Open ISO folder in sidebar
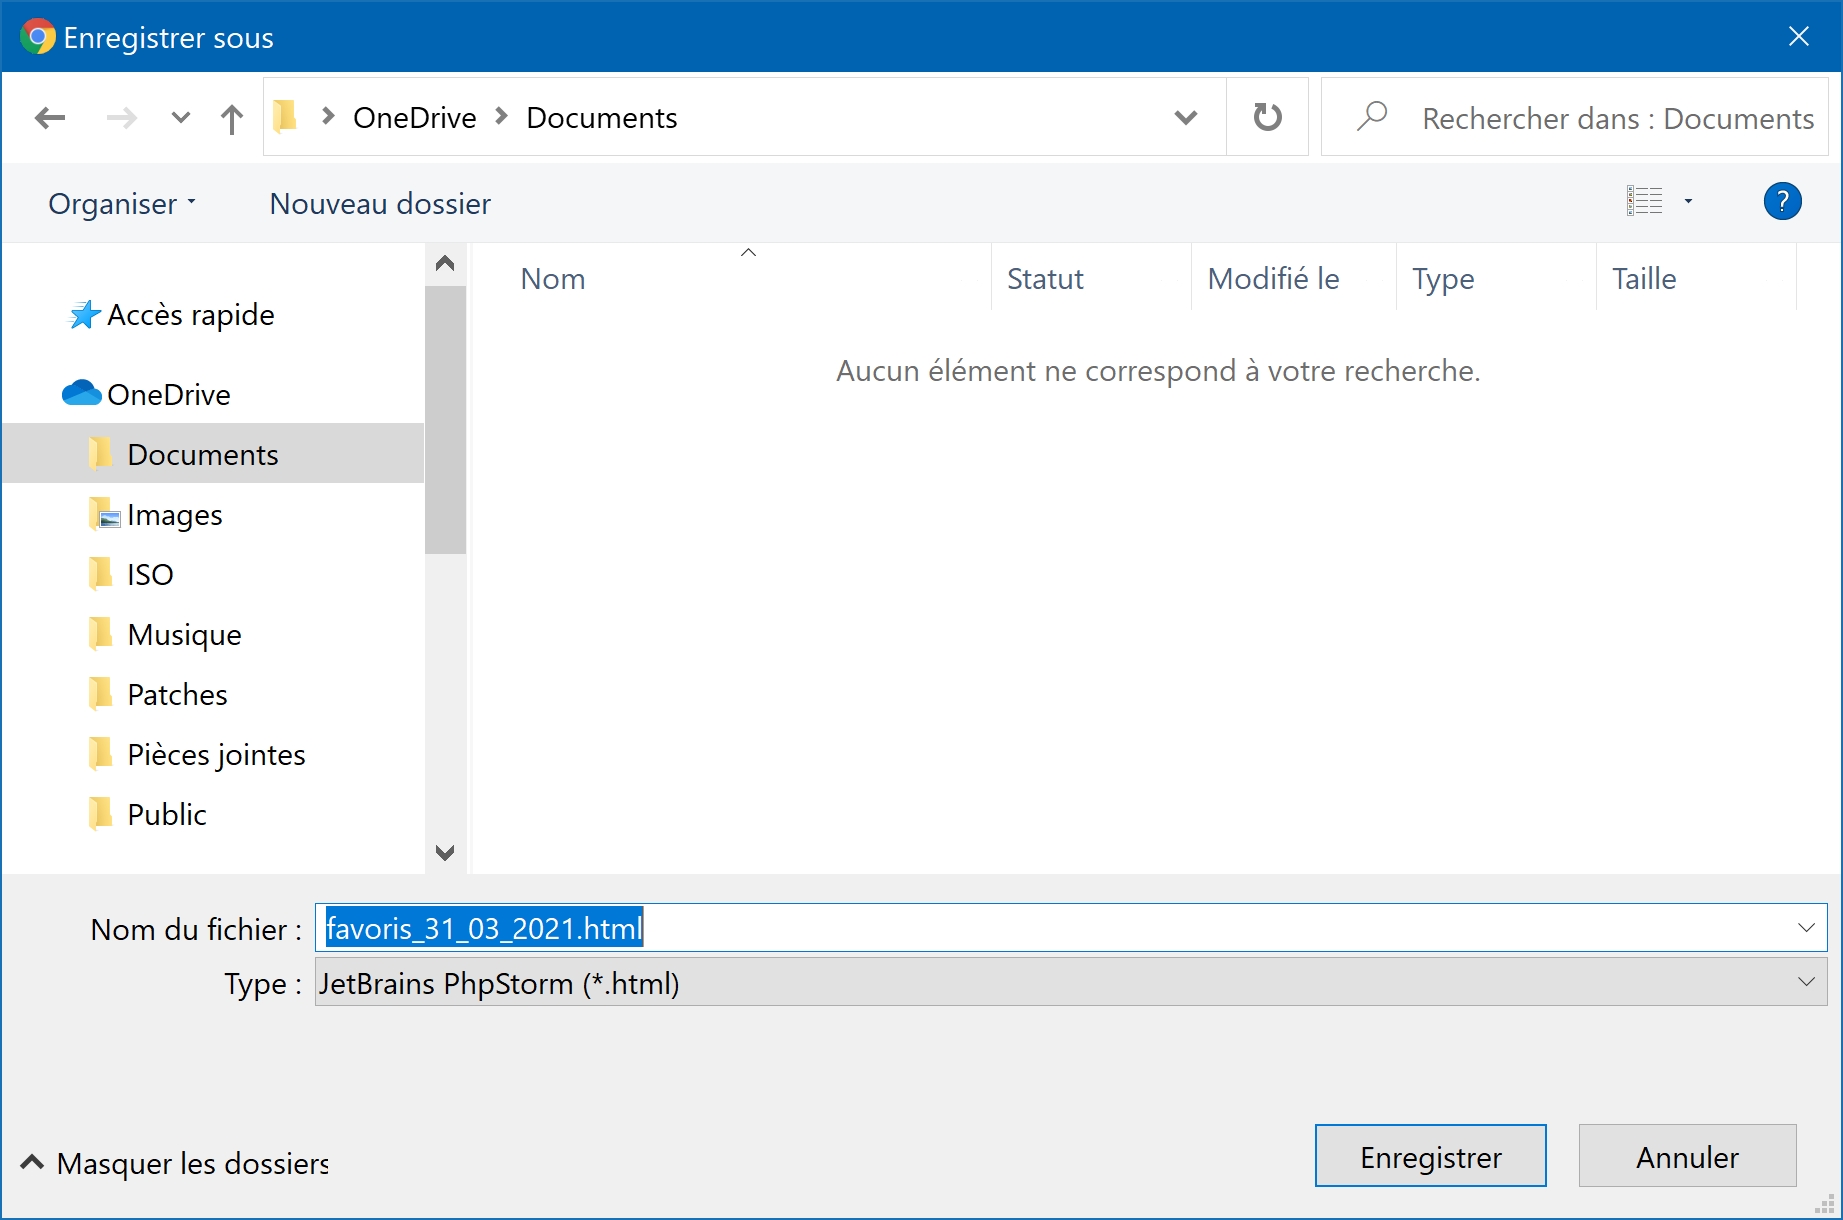 [x=150, y=575]
